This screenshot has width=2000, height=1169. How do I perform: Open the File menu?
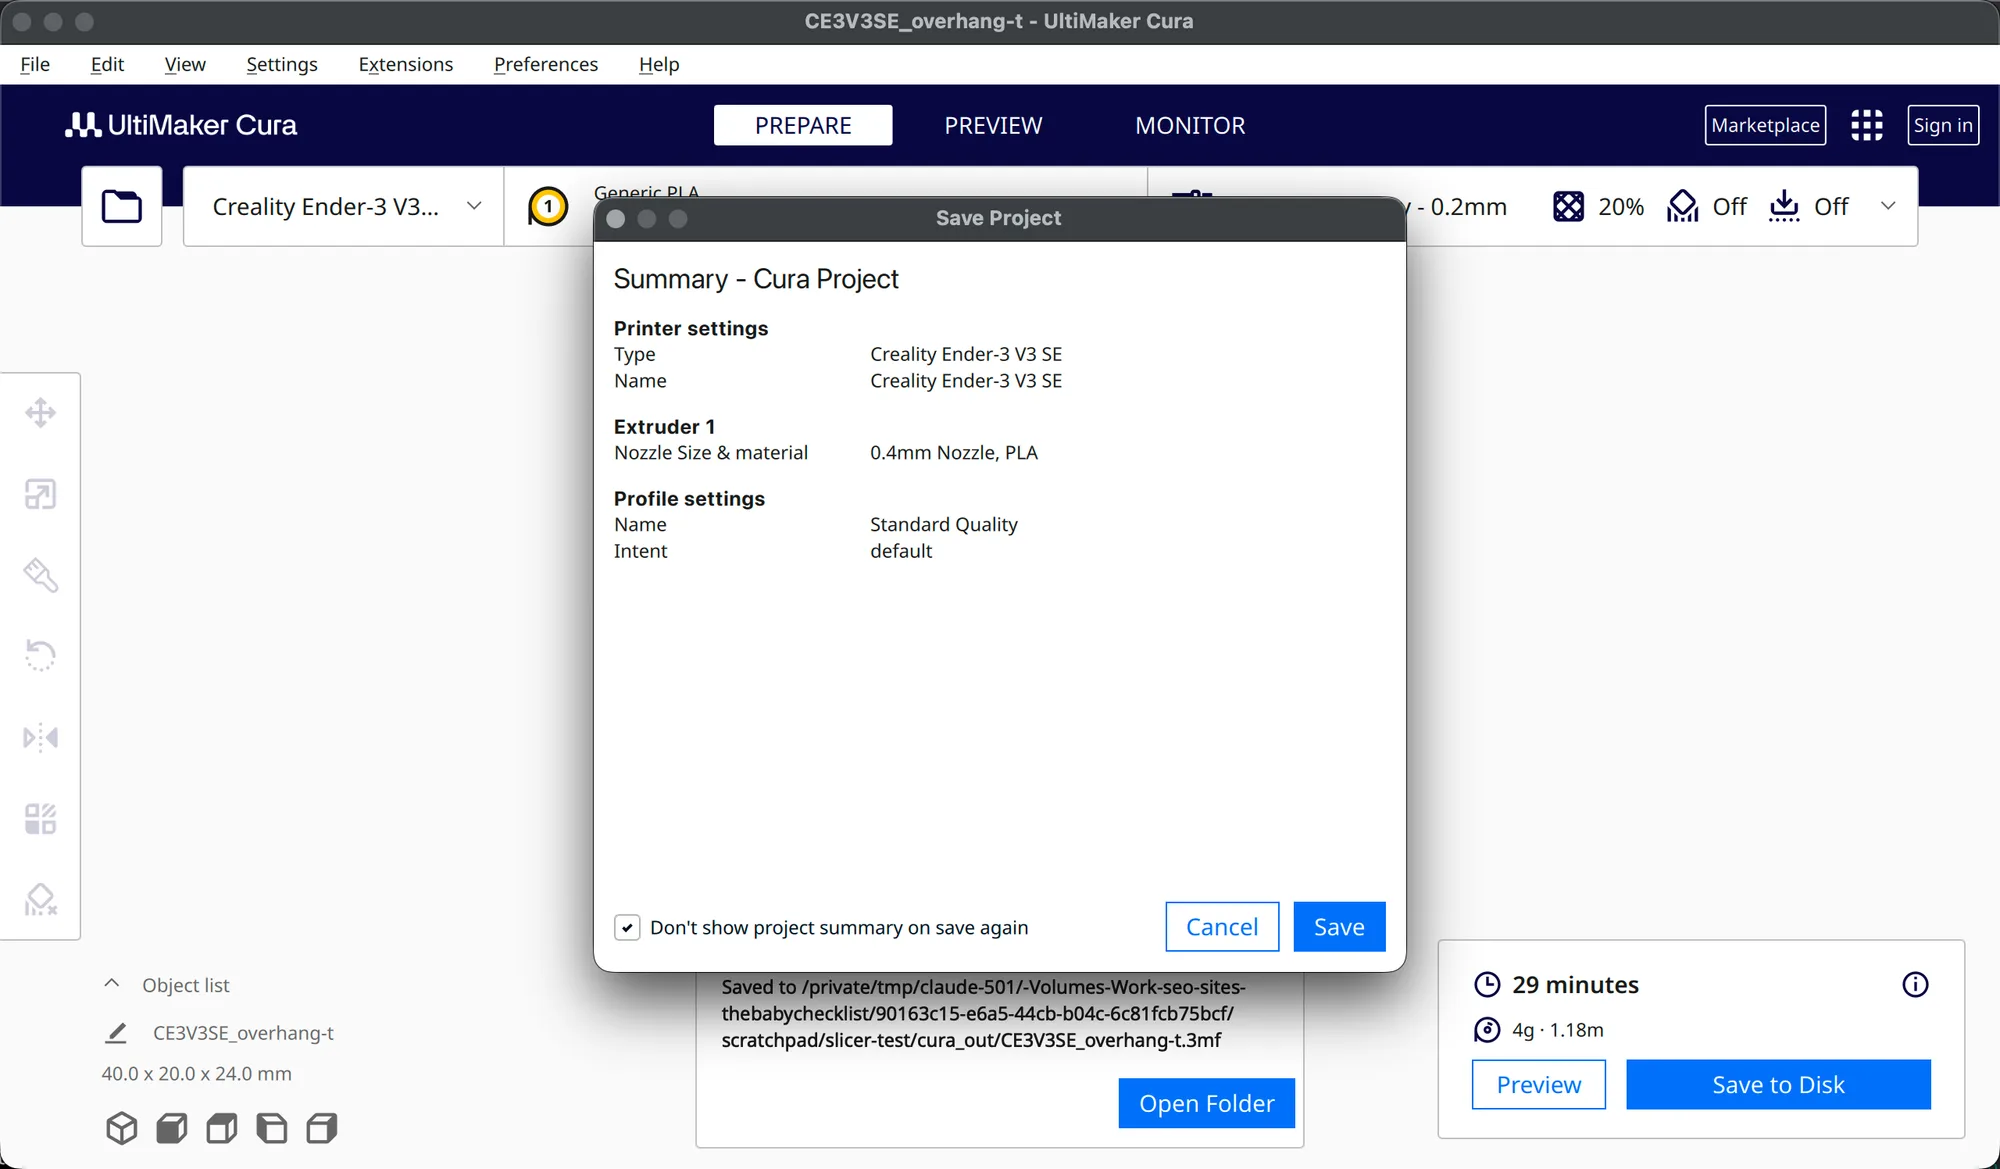[35, 64]
